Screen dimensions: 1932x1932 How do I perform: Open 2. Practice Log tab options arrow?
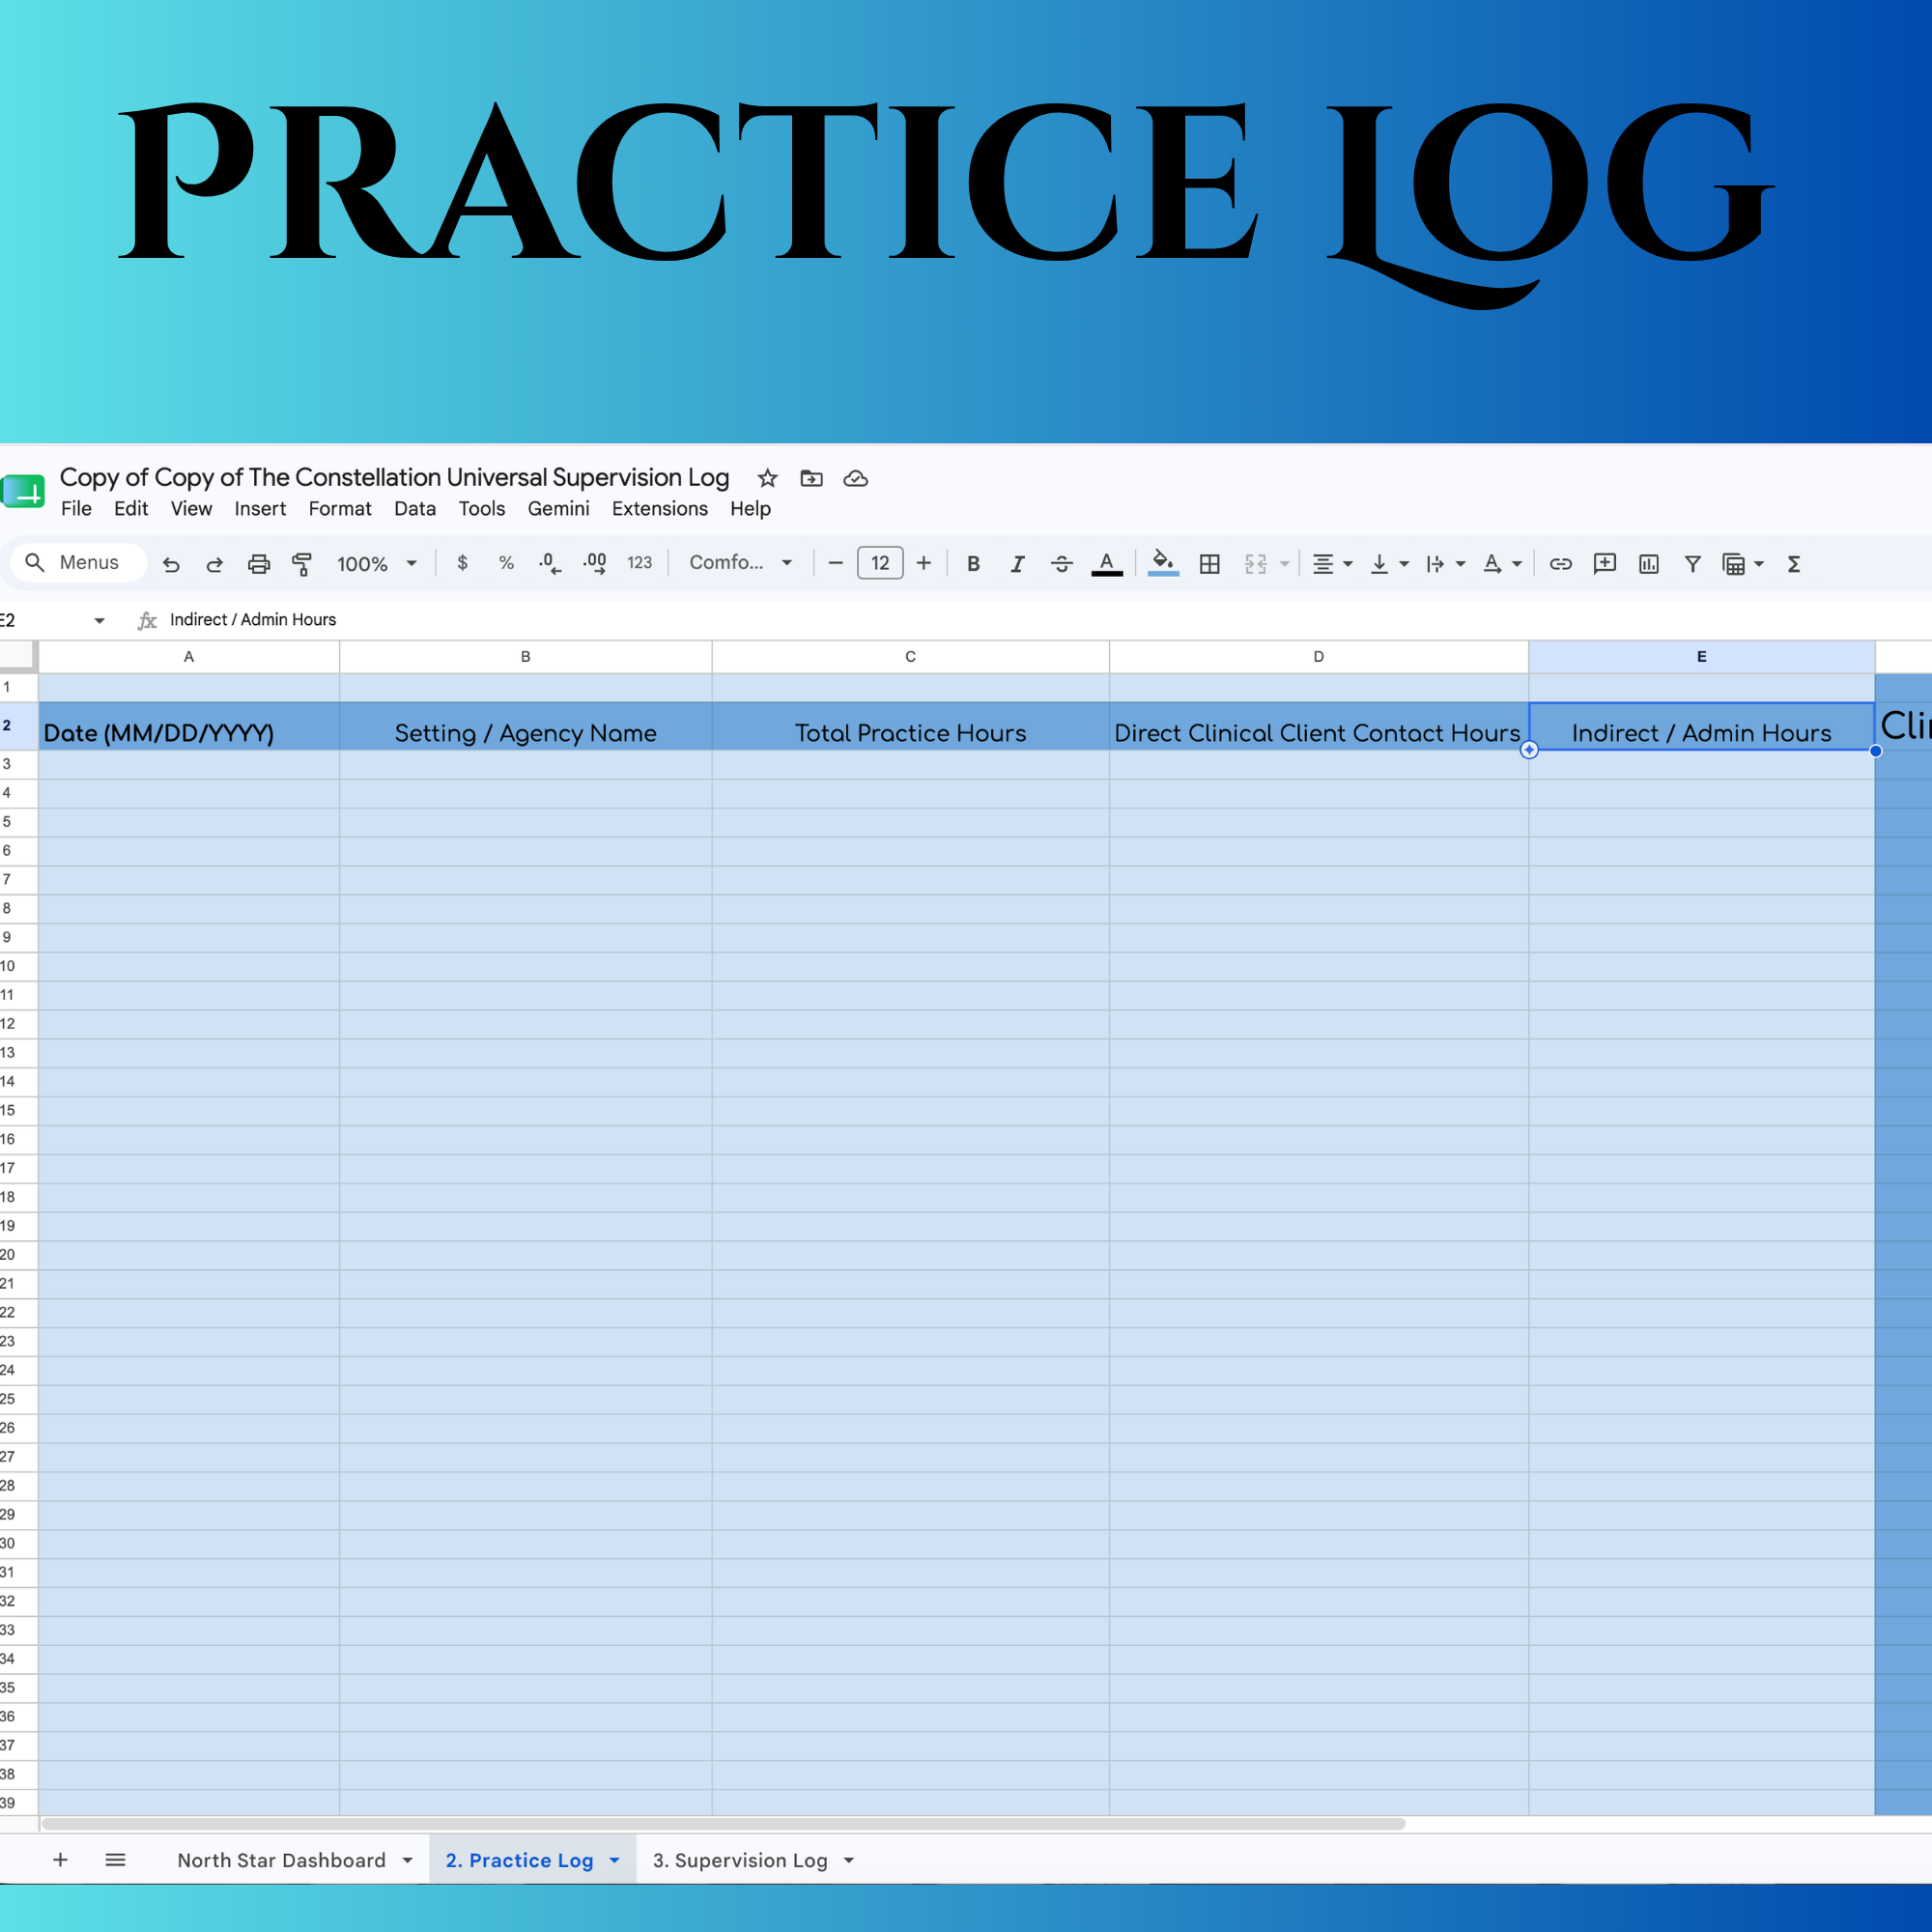click(614, 1860)
